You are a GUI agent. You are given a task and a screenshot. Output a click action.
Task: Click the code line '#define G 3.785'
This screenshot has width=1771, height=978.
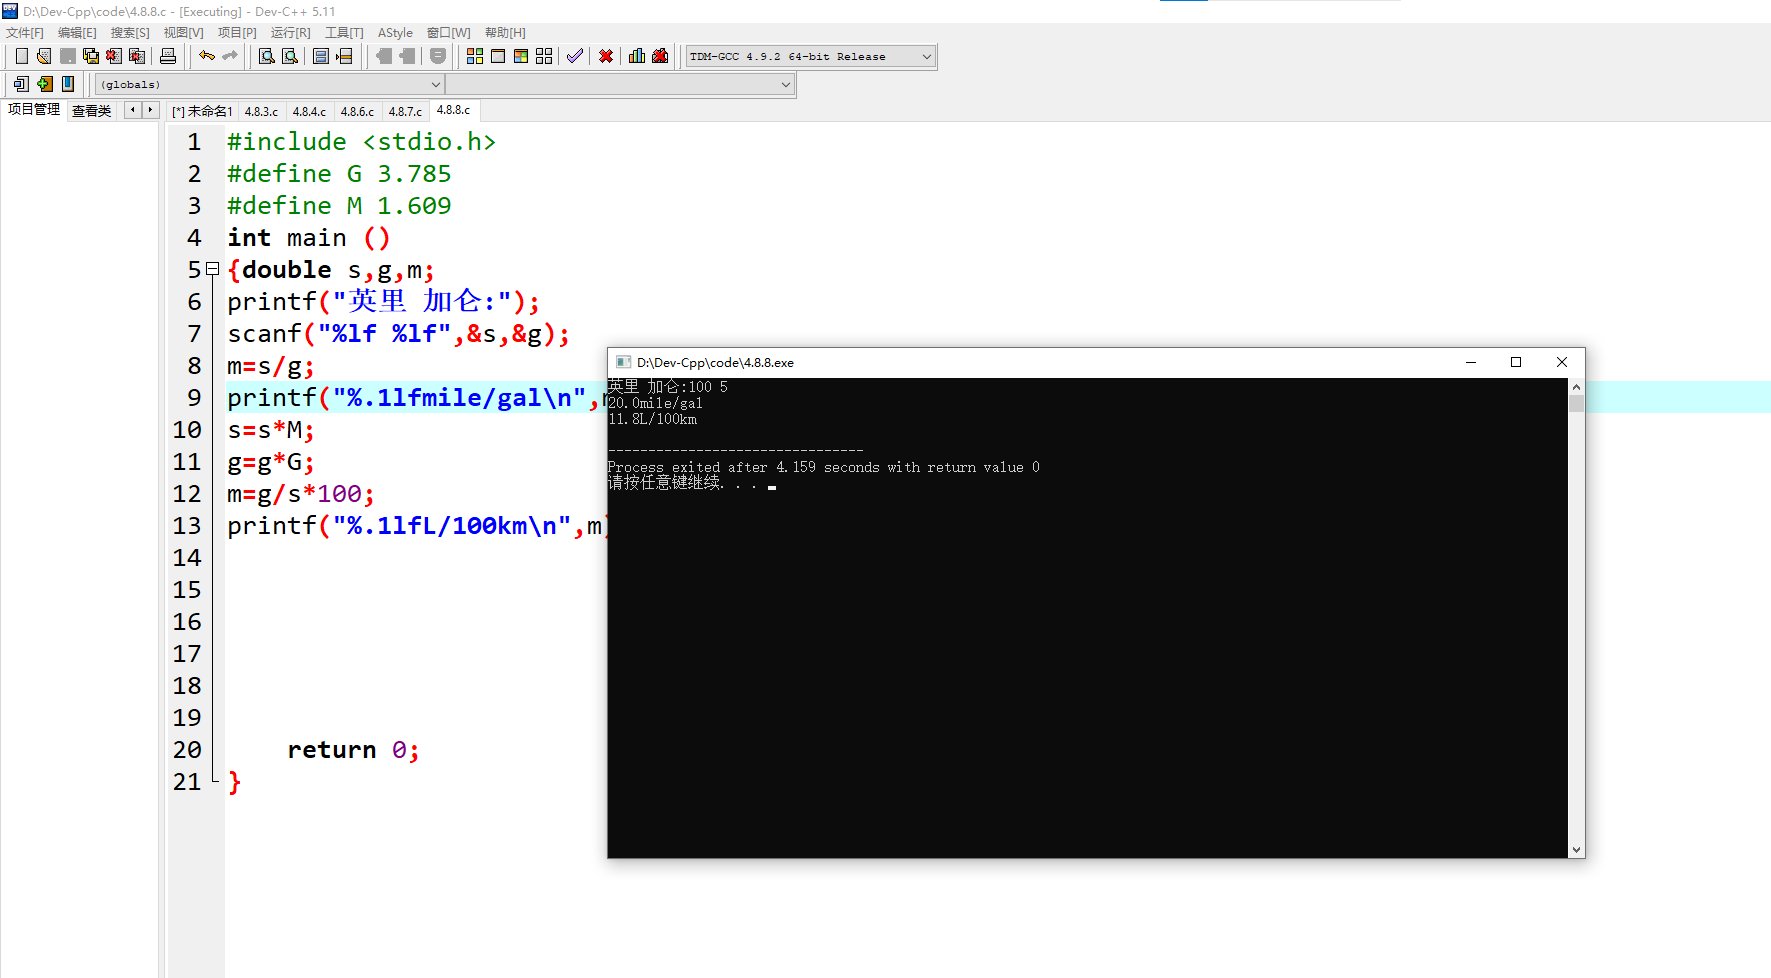[x=339, y=173]
